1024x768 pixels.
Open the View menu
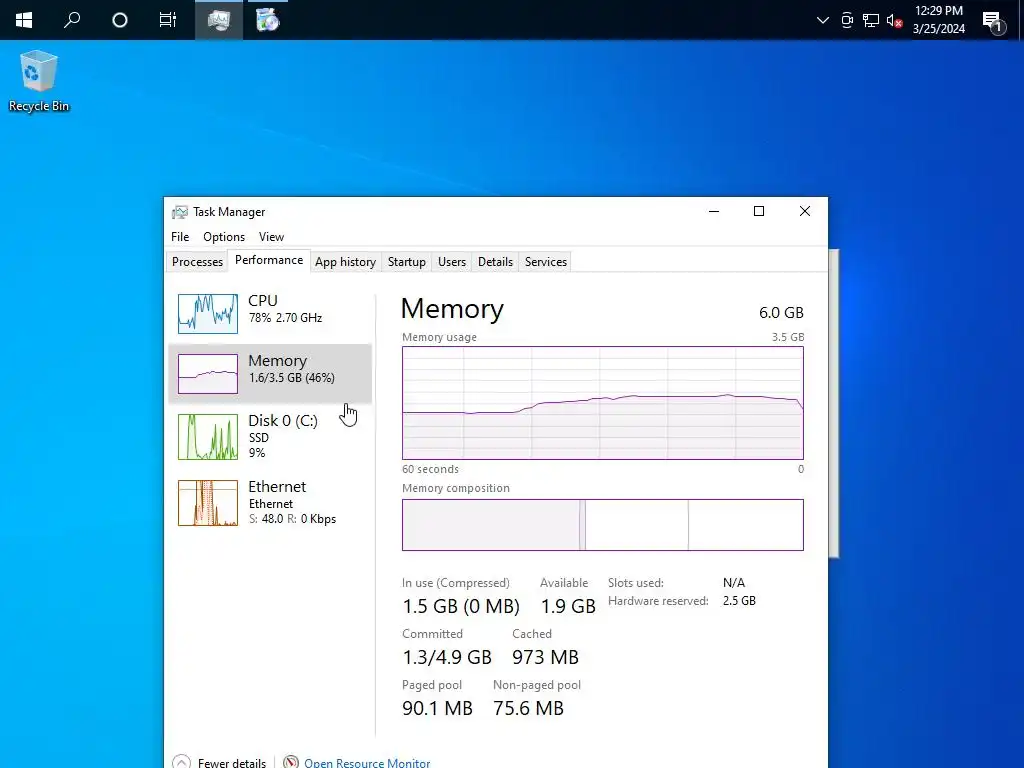[271, 237]
